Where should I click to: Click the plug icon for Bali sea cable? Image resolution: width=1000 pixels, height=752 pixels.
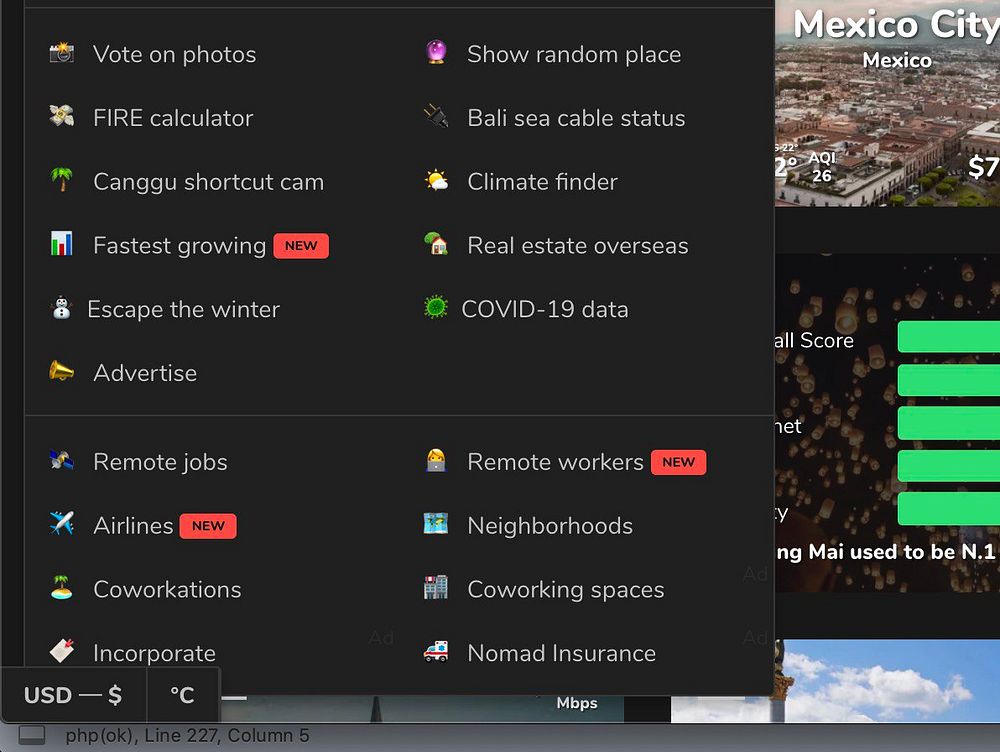[x=436, y=116]
